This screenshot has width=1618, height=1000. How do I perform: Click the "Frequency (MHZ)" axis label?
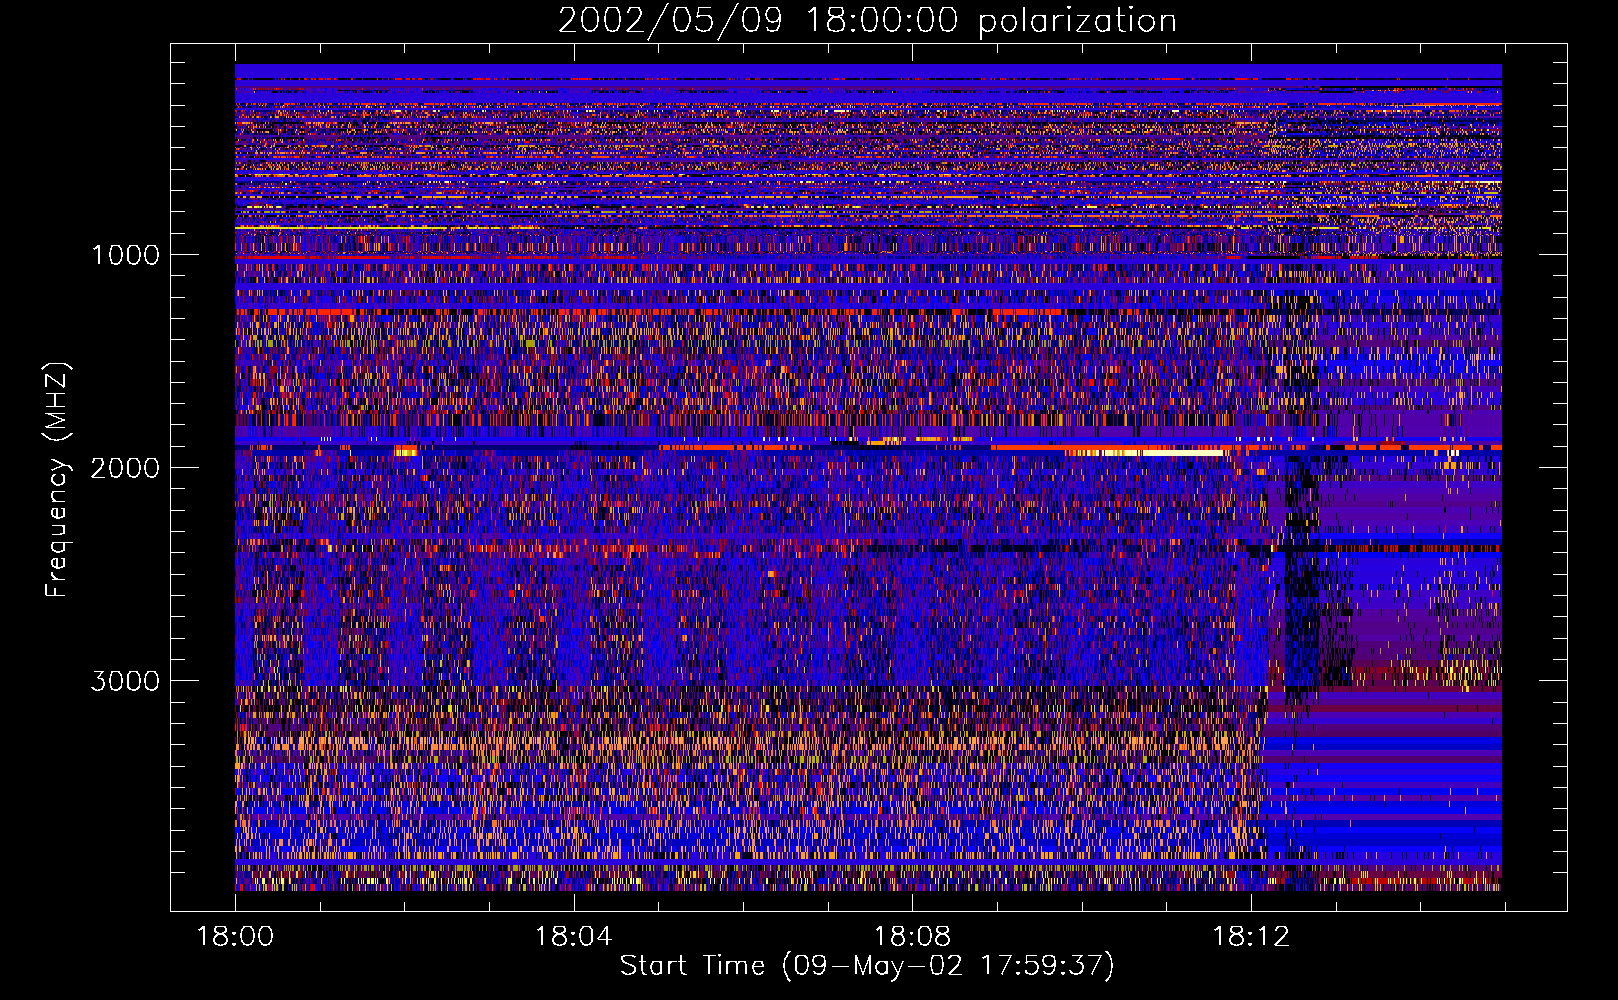(58, 480)
